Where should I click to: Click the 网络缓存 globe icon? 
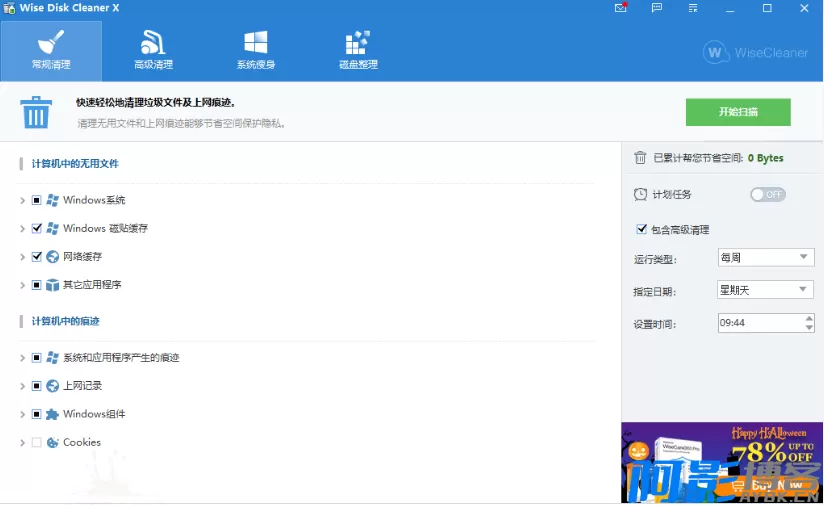(52, 257)
